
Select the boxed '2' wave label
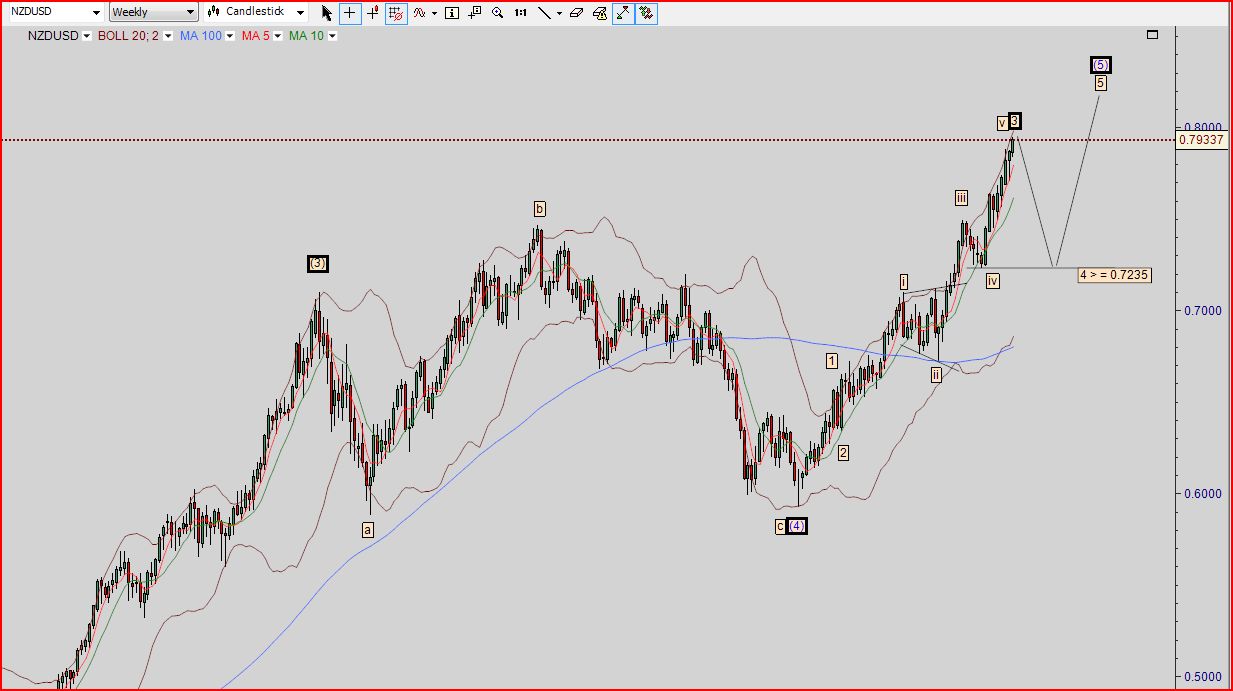[843, 453]
